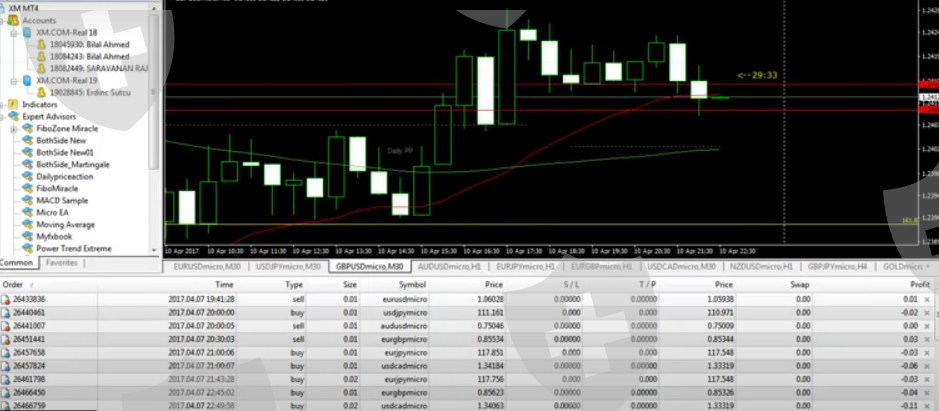Collapse the XM.COM-Real 18 account tree
The width and height of the screenshot is (939, 411).
(13, 32)
